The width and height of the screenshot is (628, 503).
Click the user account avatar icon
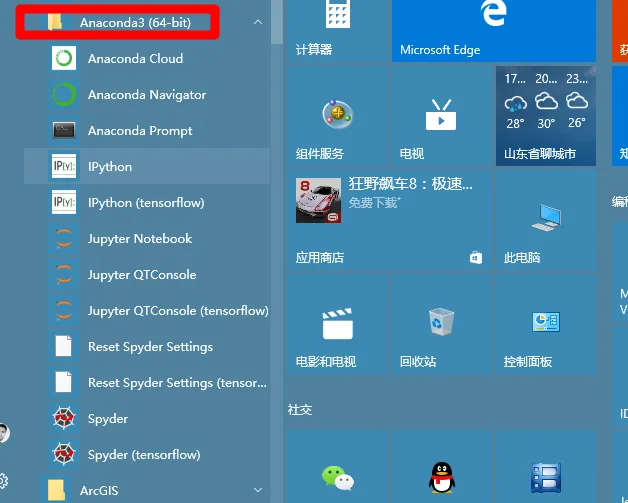coord(4,433)
